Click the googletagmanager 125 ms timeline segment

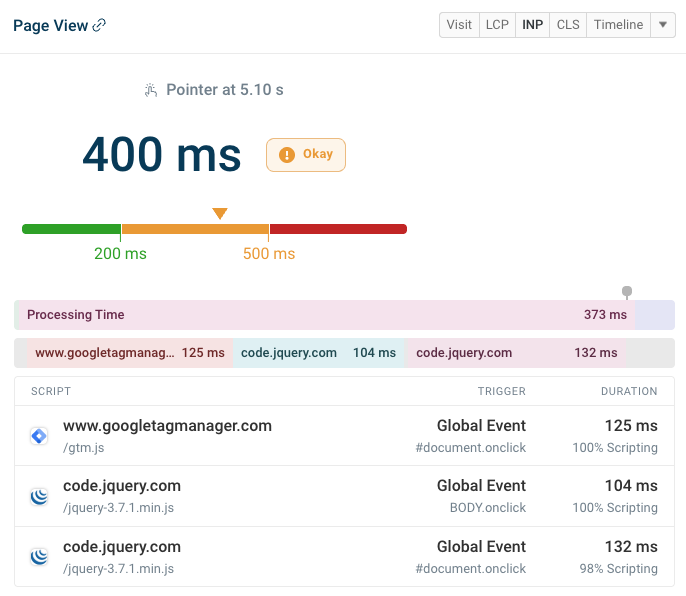[x=128, y=353]
